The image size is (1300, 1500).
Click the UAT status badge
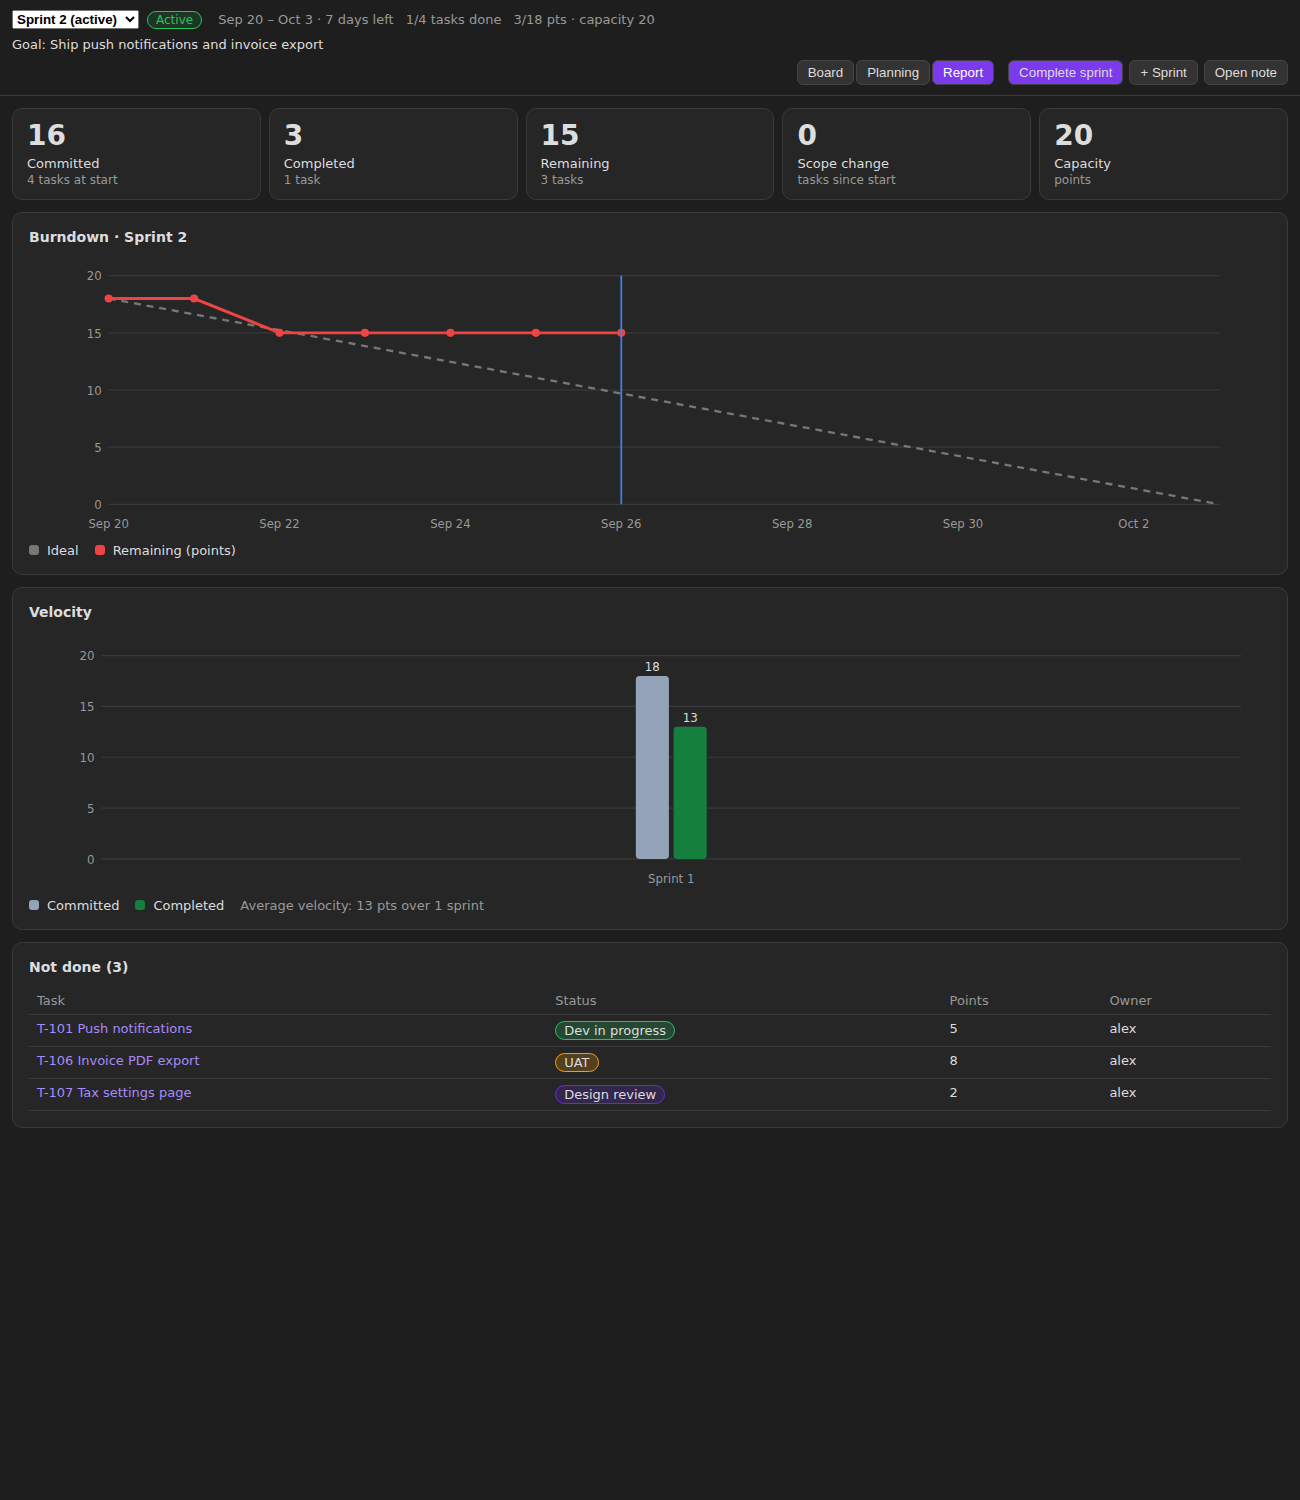577,1063
